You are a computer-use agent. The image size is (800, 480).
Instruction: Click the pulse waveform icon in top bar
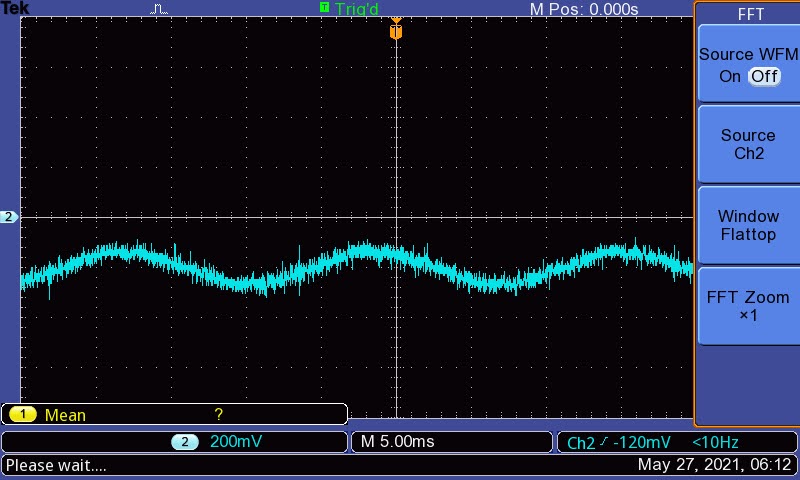tap(160, 9)
